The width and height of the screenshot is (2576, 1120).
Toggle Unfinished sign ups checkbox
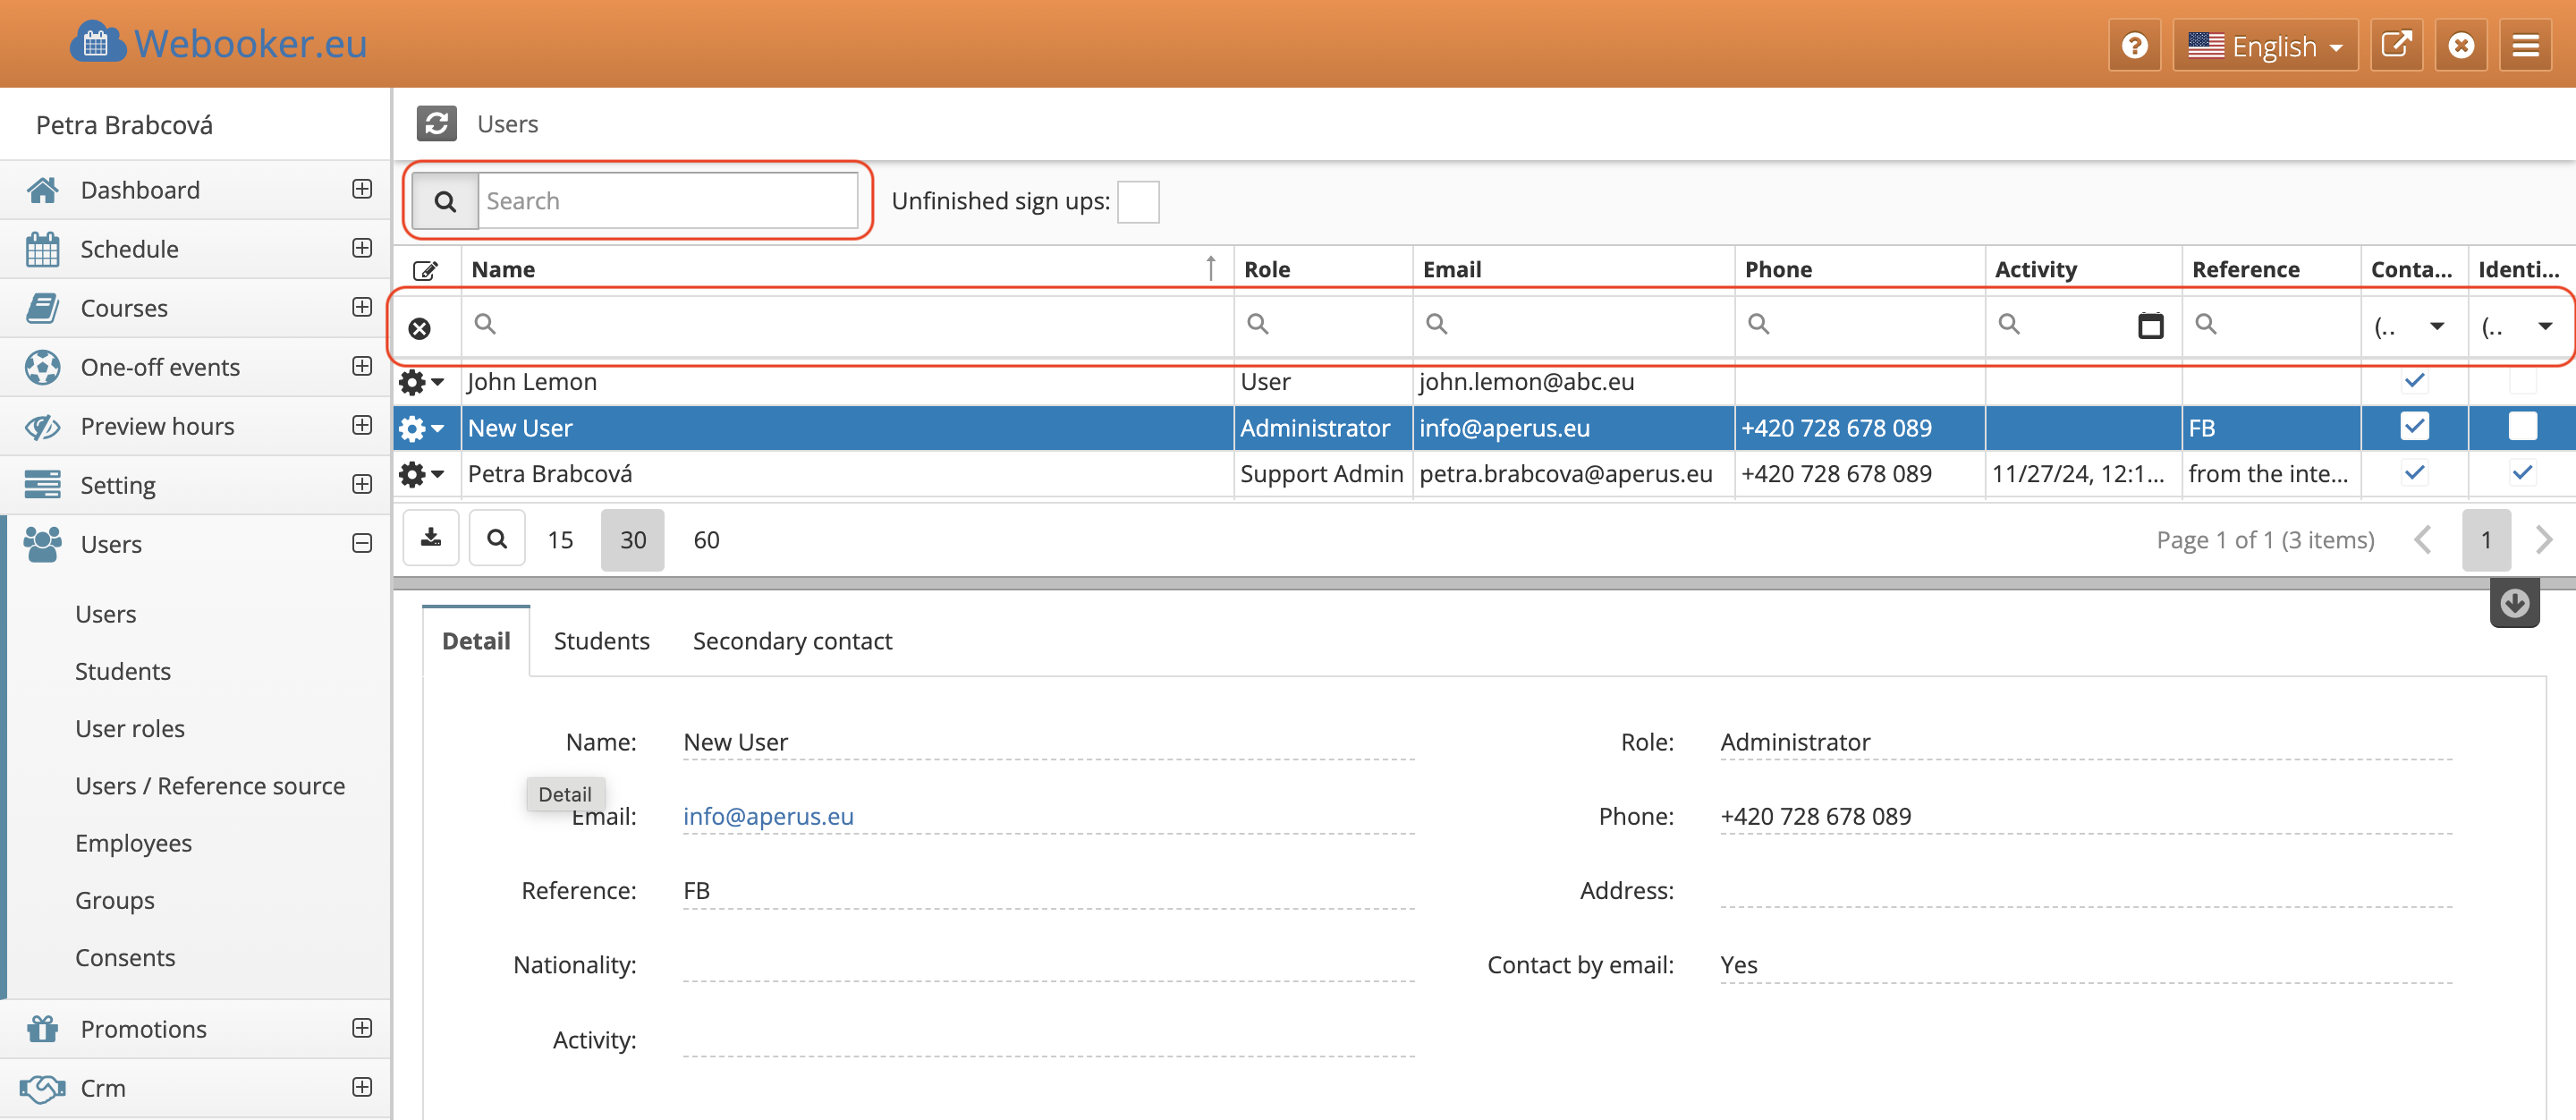(1138, 202)
